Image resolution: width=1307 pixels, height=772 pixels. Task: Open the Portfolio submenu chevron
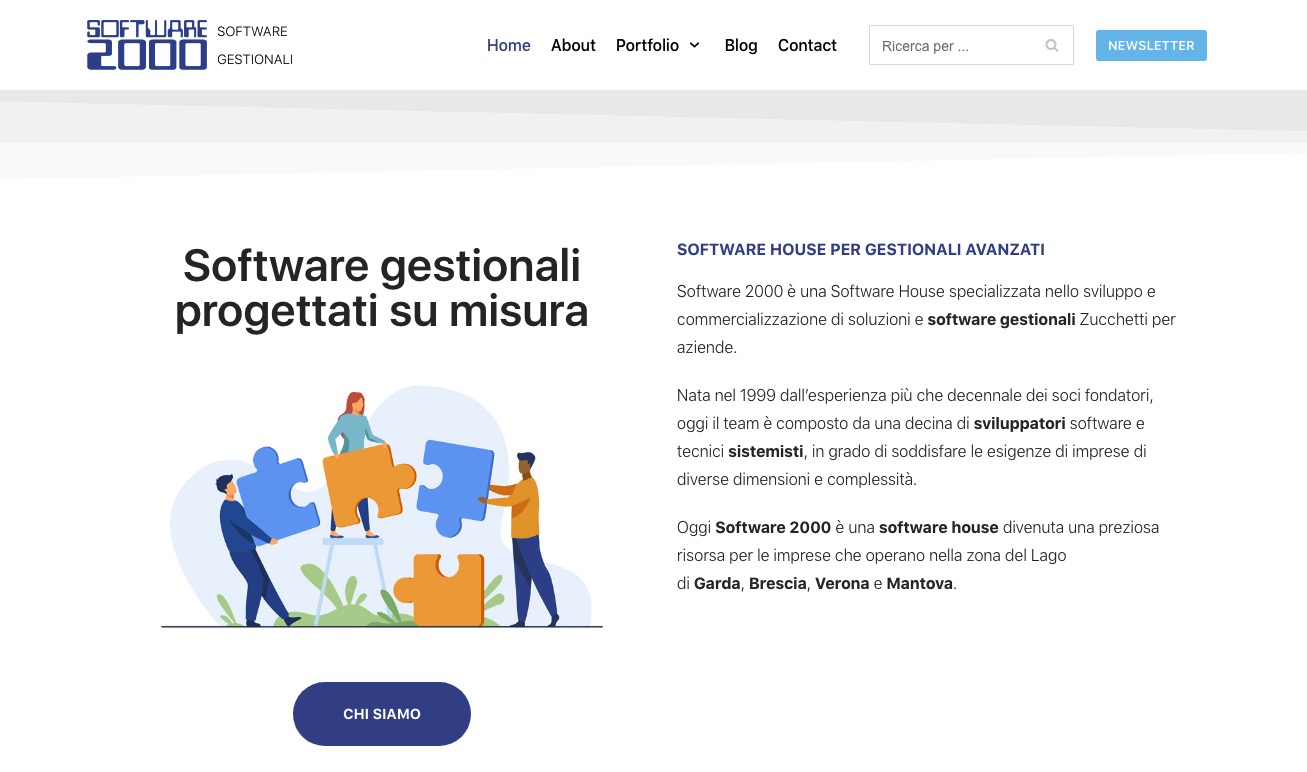point(694,45)
